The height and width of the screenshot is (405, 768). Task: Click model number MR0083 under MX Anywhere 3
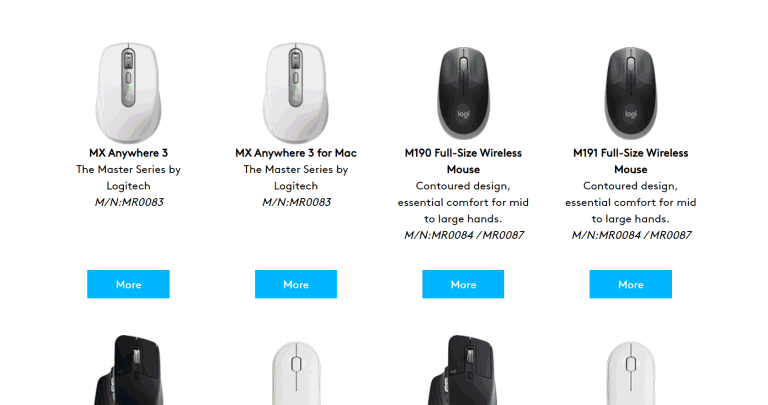click(129, 202)
